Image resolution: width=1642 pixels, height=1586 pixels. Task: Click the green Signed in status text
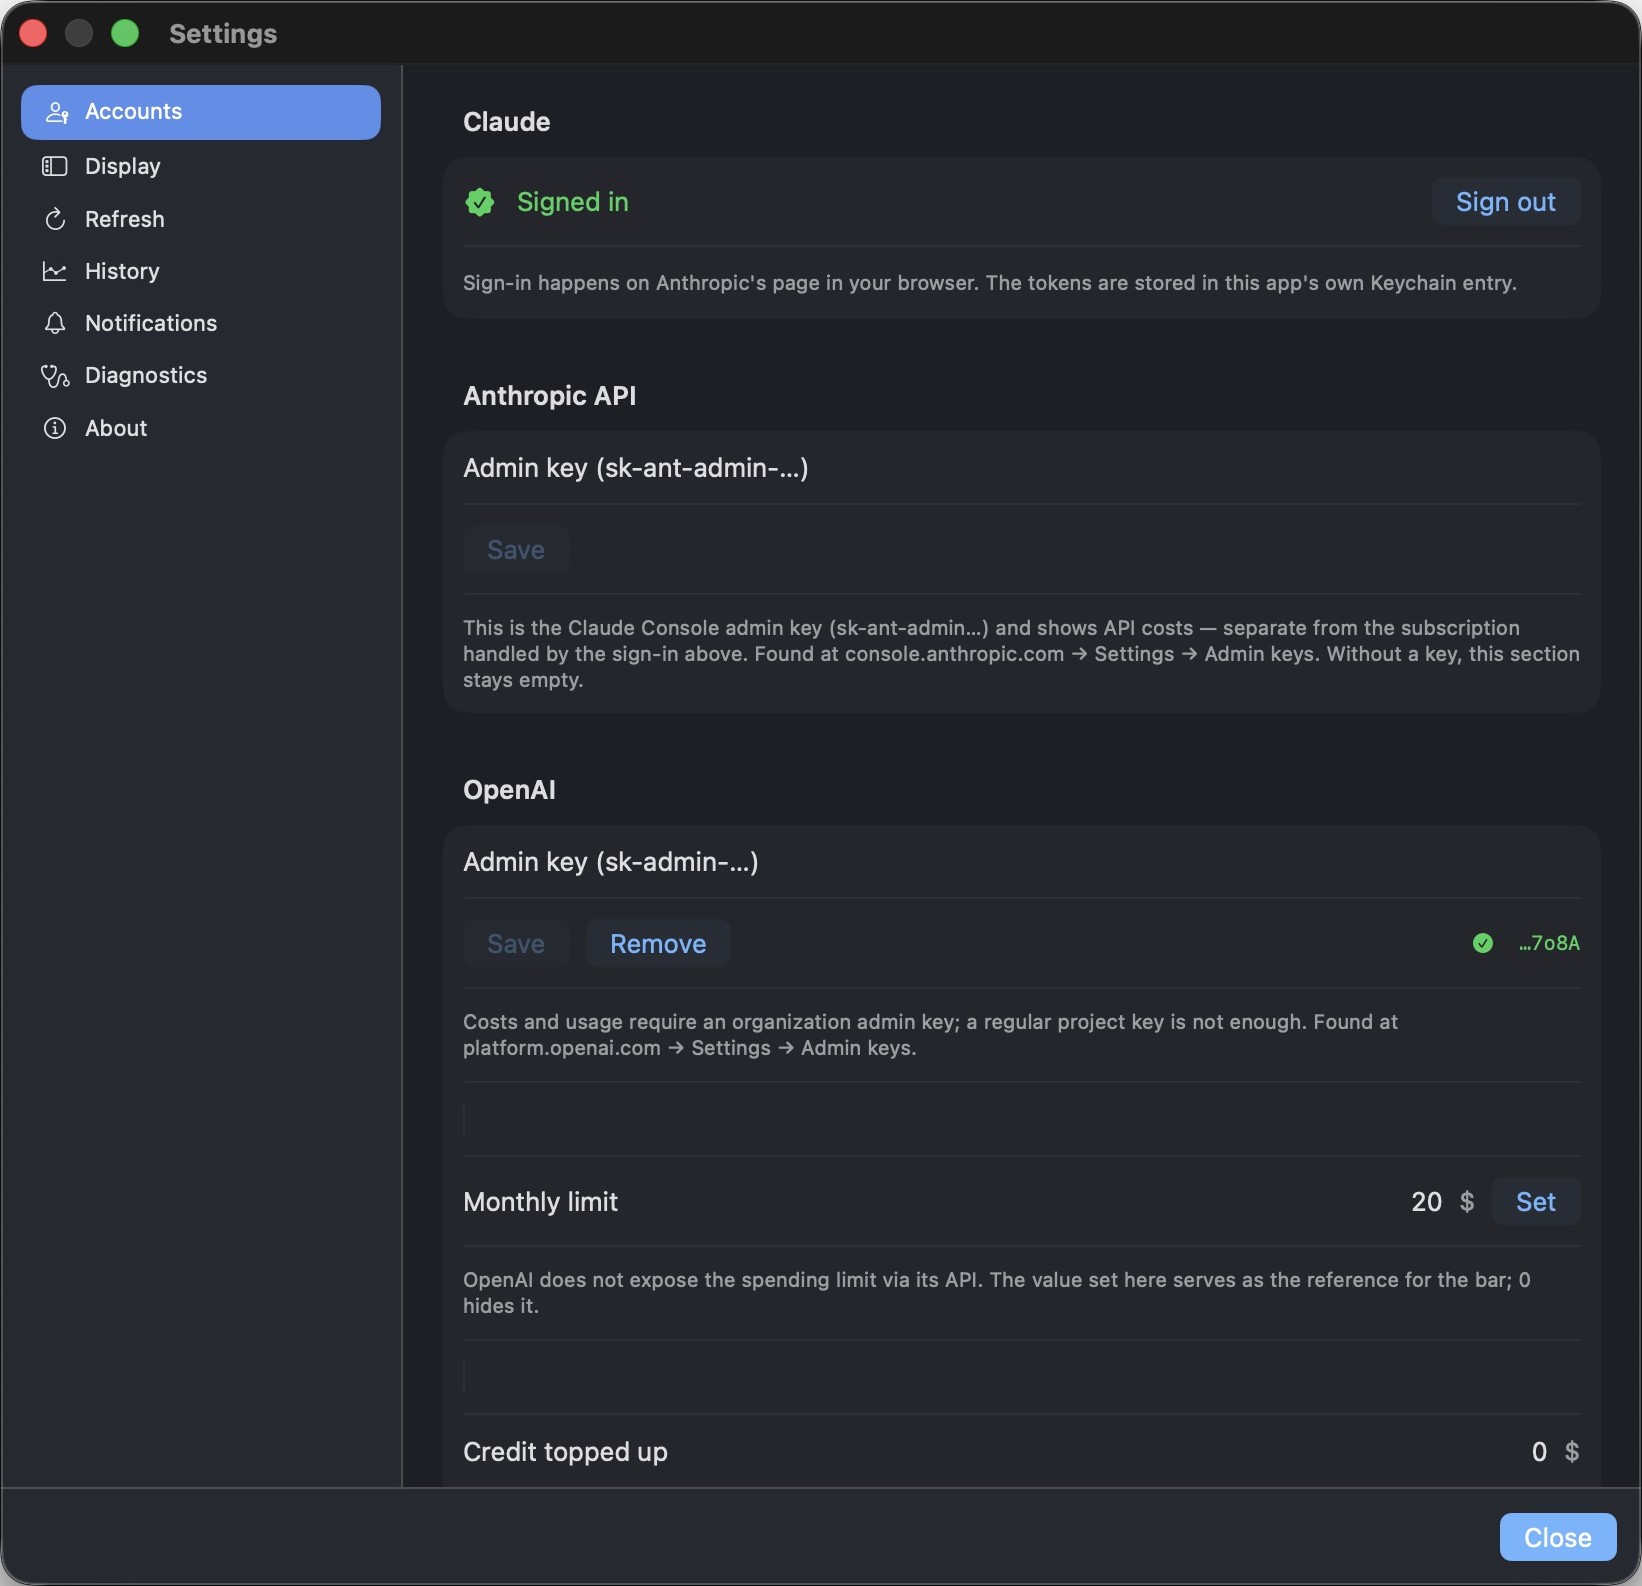coord(573,202)
